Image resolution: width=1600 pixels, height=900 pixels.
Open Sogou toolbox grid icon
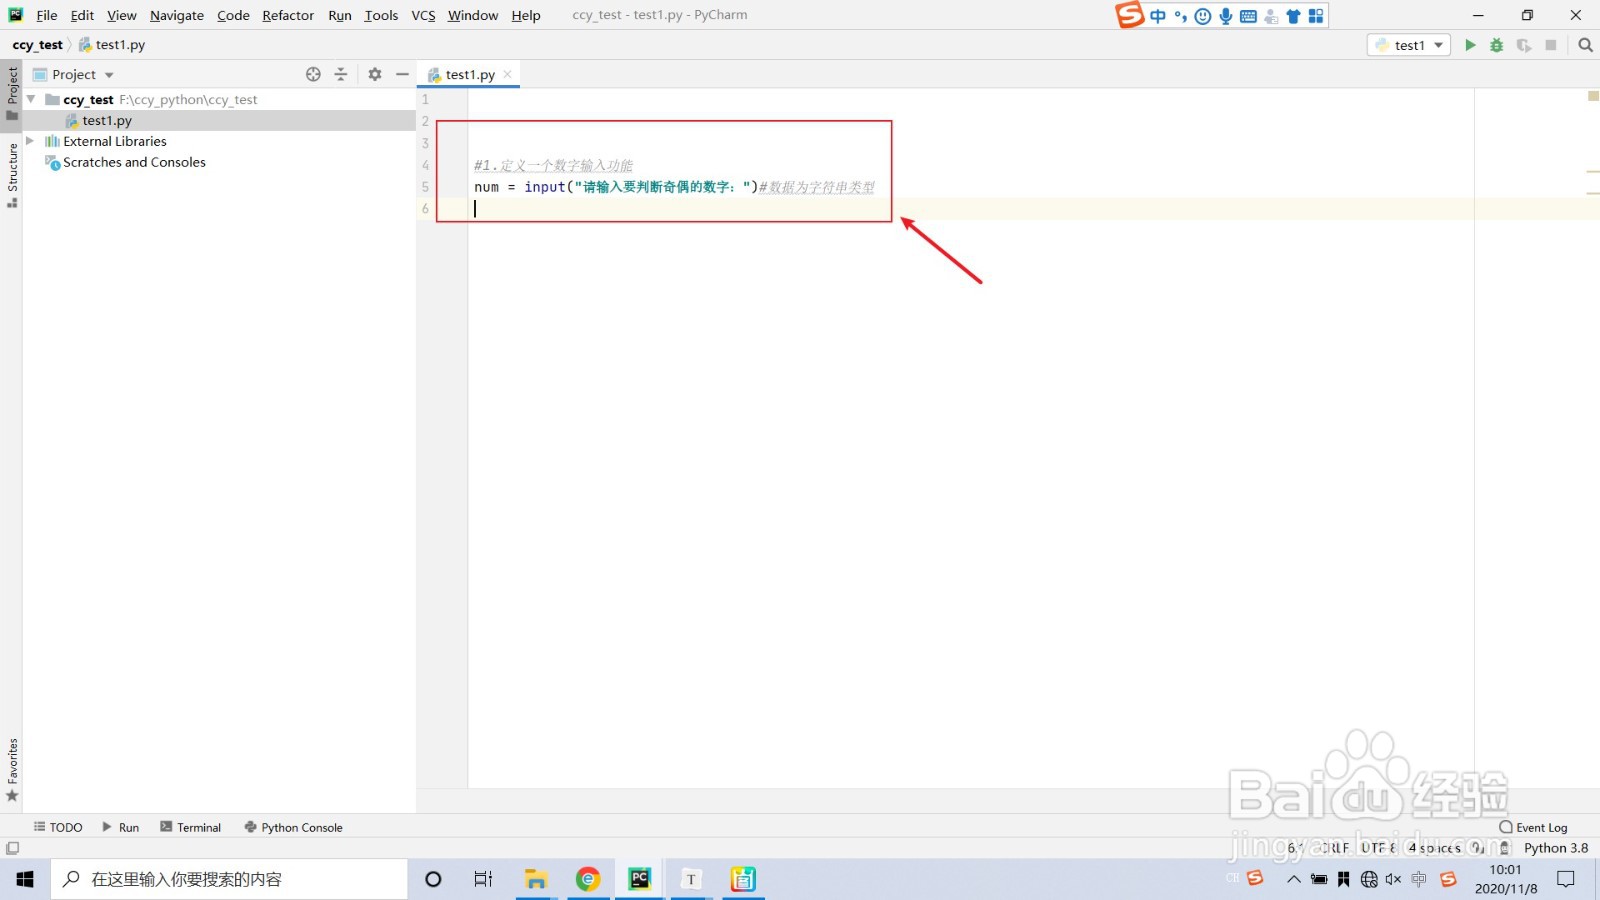click(x=1316, y=16)
